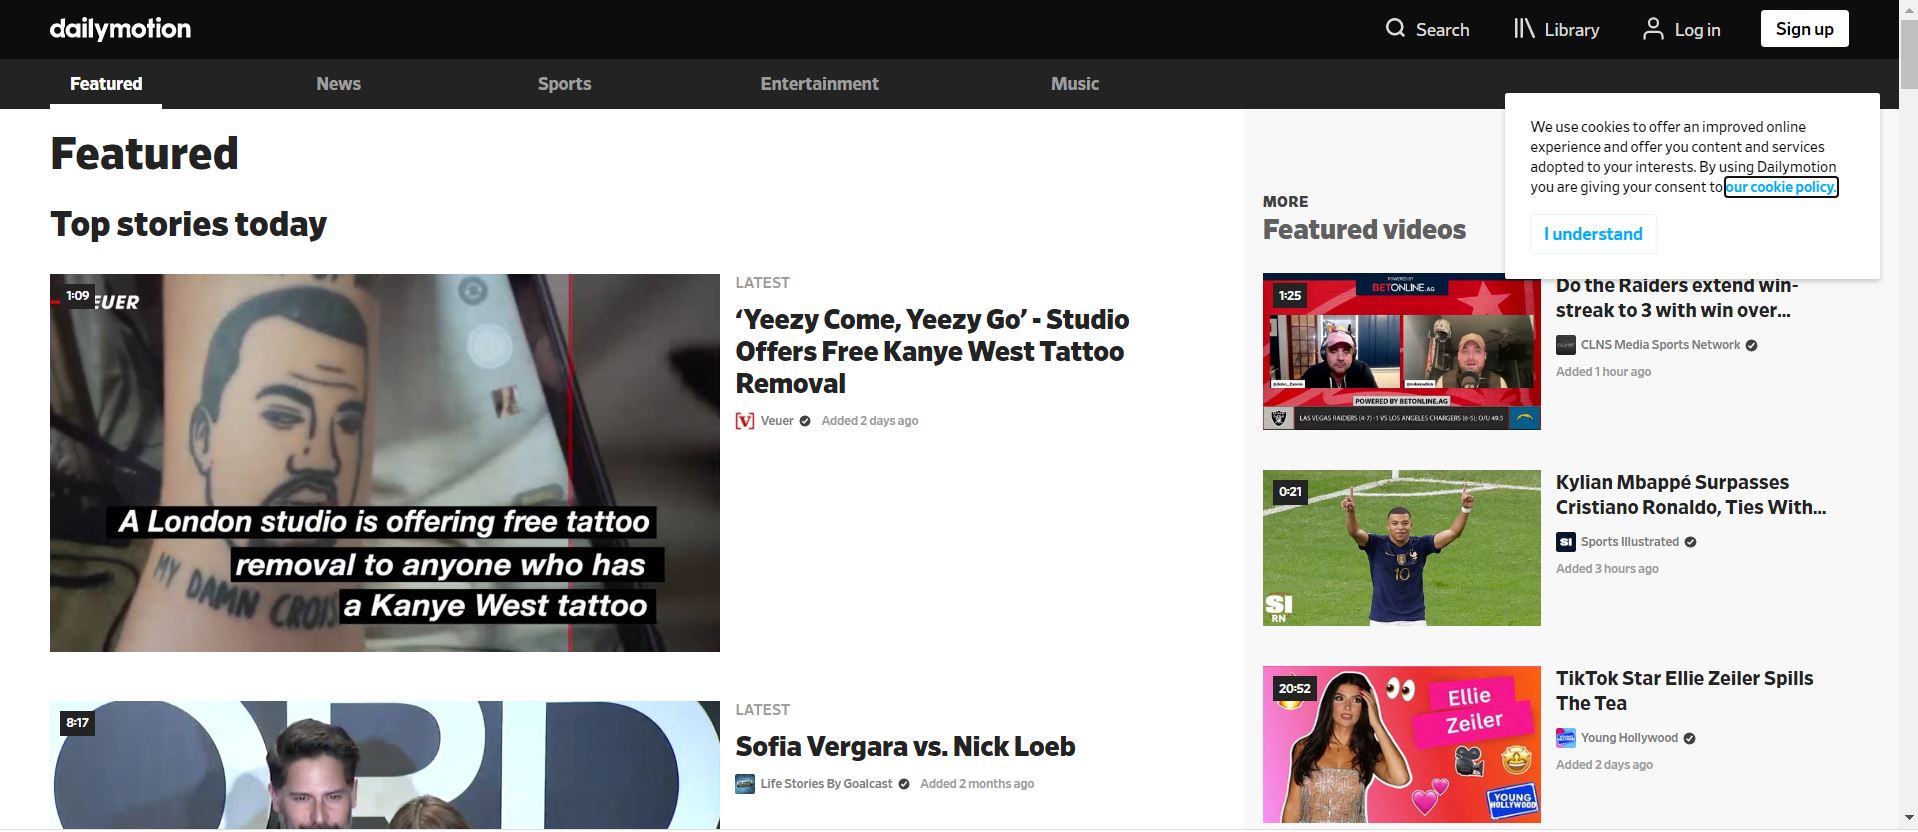
Task: Open the Sports tab
Action: [x=564, y=84]
